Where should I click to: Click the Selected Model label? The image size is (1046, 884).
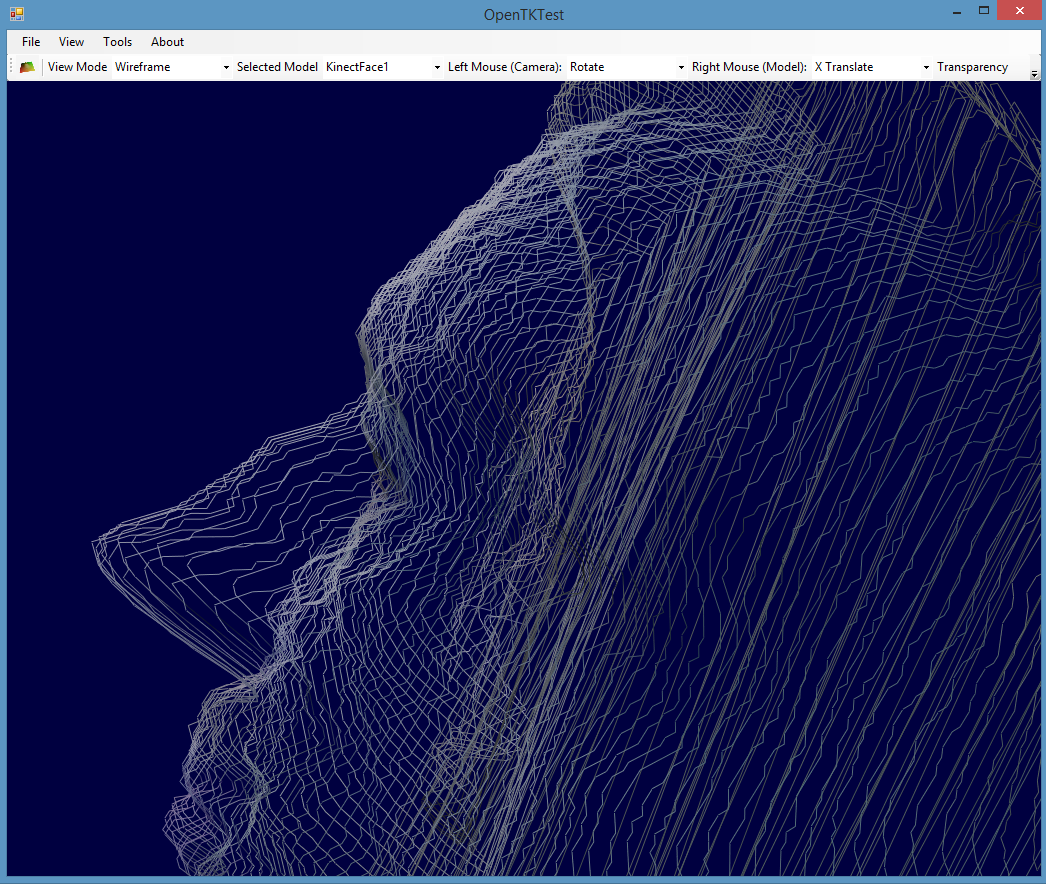point(277,67)
